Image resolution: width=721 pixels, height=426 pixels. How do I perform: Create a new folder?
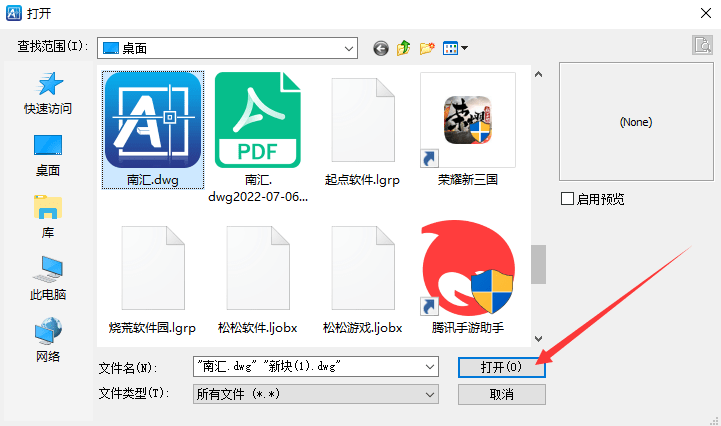(x=427, y=48)
